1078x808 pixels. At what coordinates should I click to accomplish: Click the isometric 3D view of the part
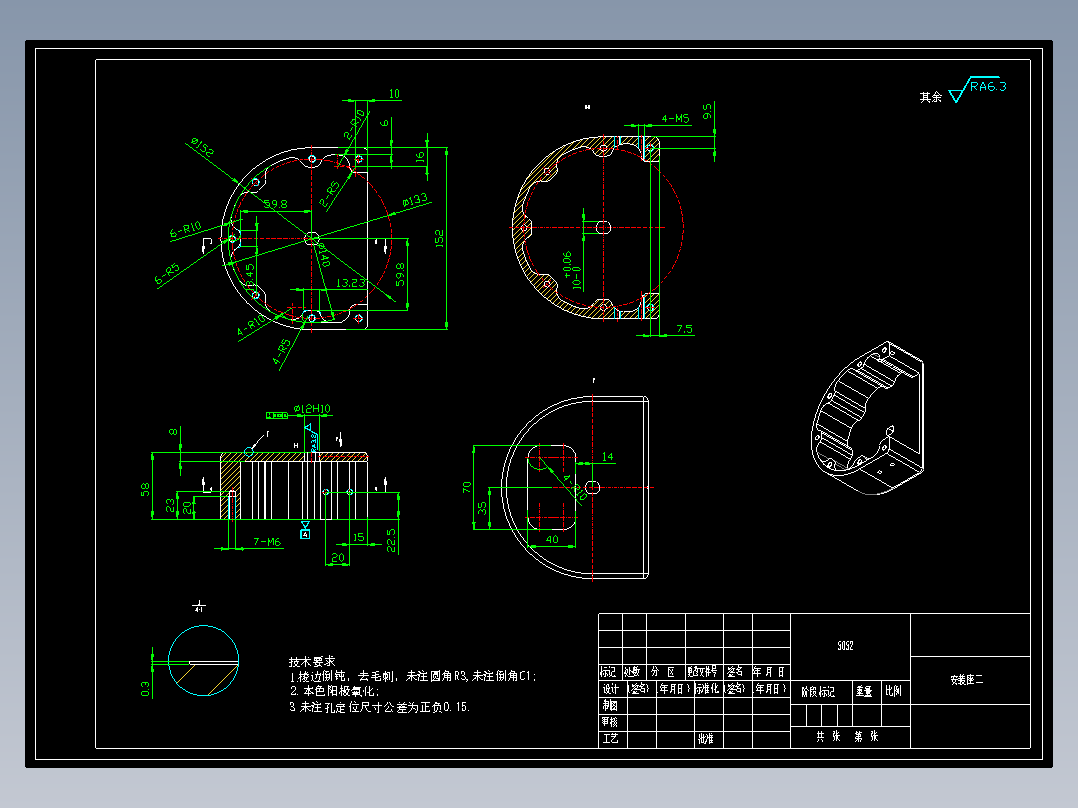click(868, 417)
